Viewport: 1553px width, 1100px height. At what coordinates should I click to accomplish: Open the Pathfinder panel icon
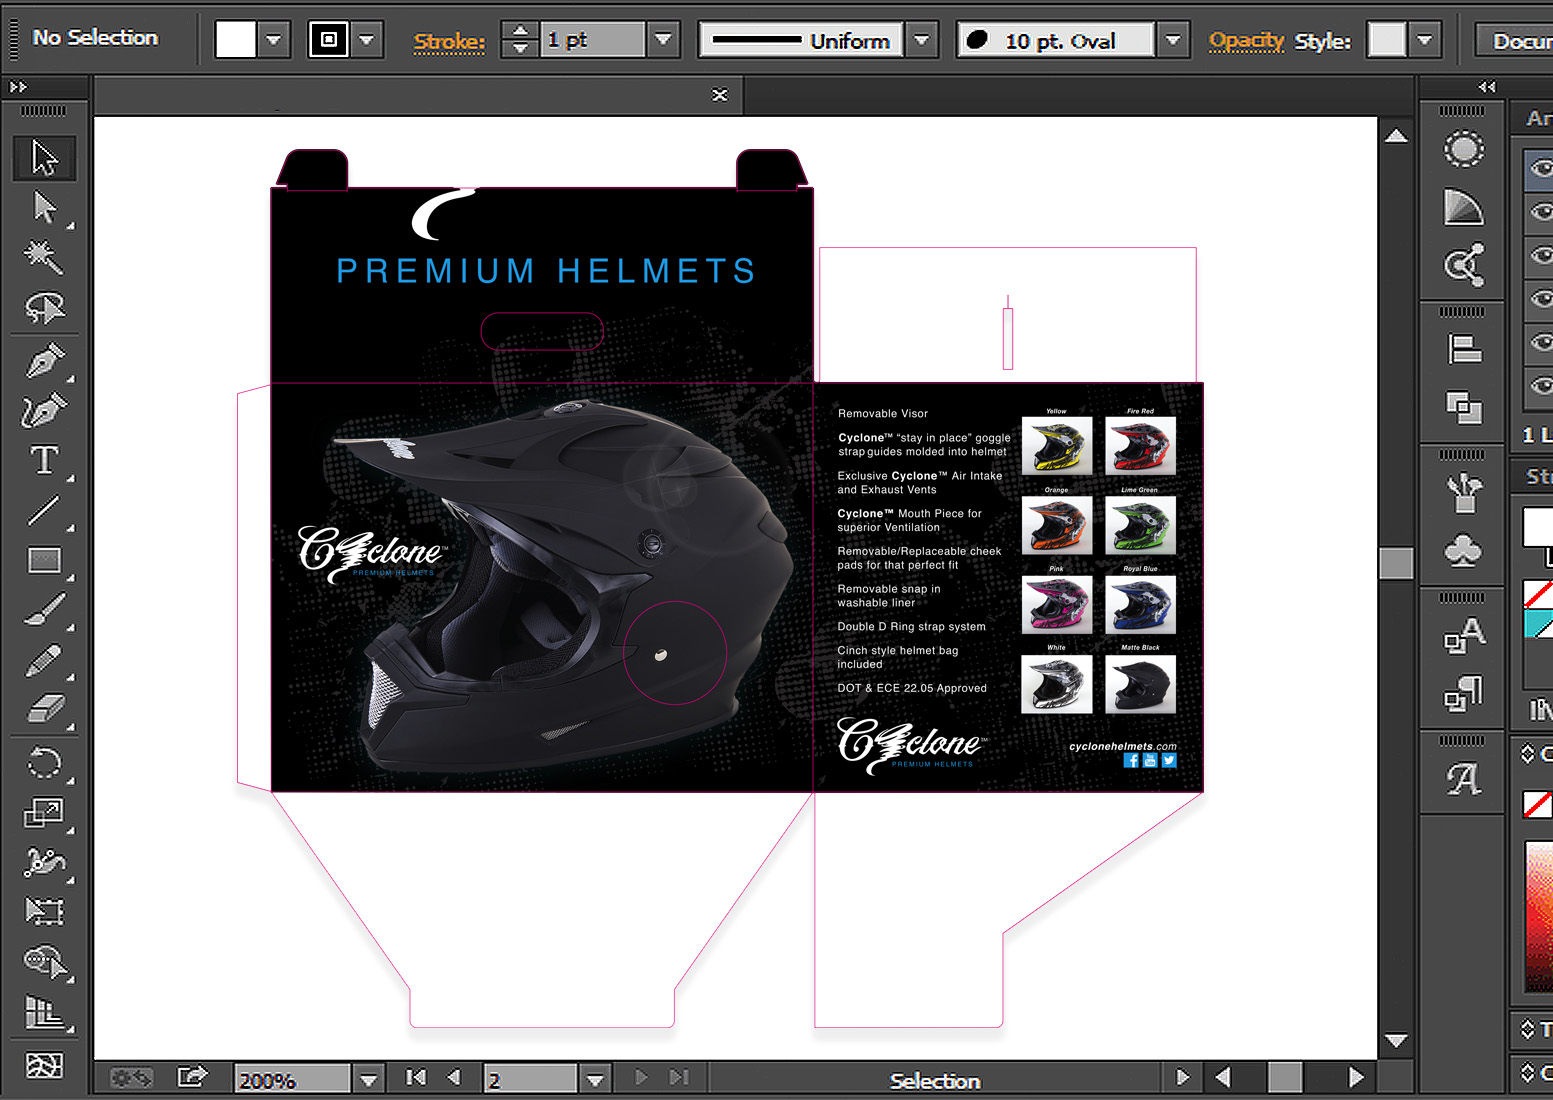(1463, 406)
